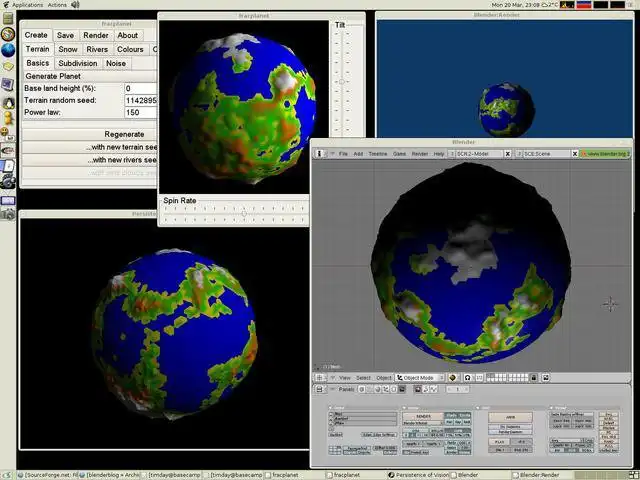Switch to fracplanet's Render tab
640x480 pixels.
(x=96, y=35)
